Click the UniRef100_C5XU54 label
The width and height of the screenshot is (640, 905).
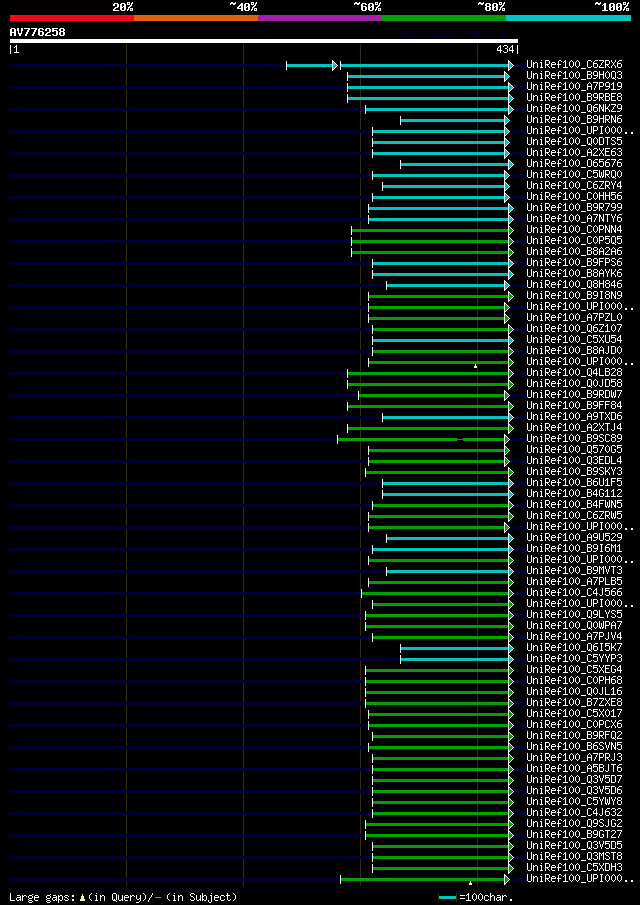tap(574, 340)
